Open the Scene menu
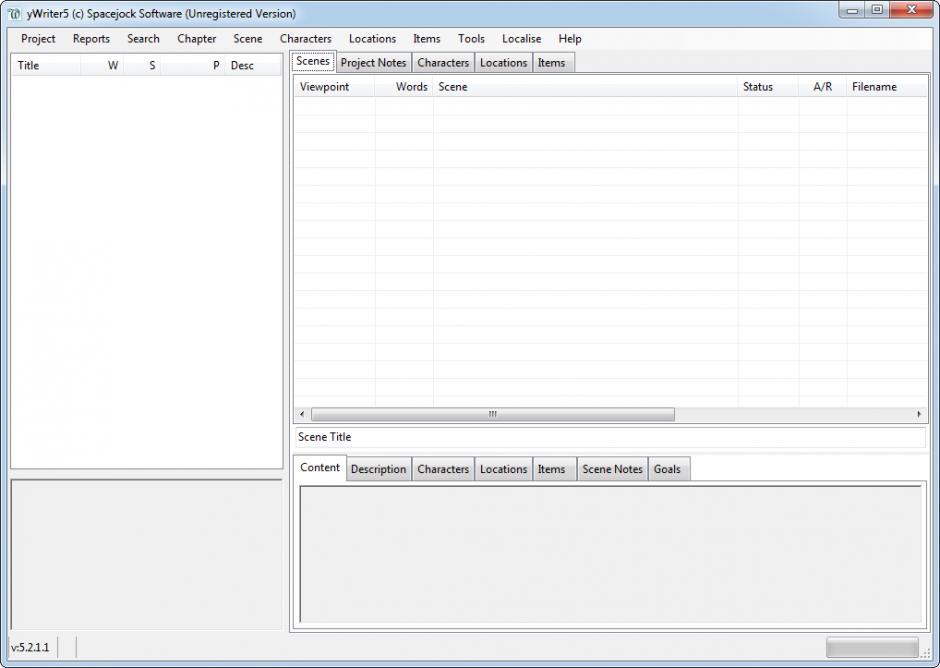Viewport: 940px width, 668px height. coord(248,38)
